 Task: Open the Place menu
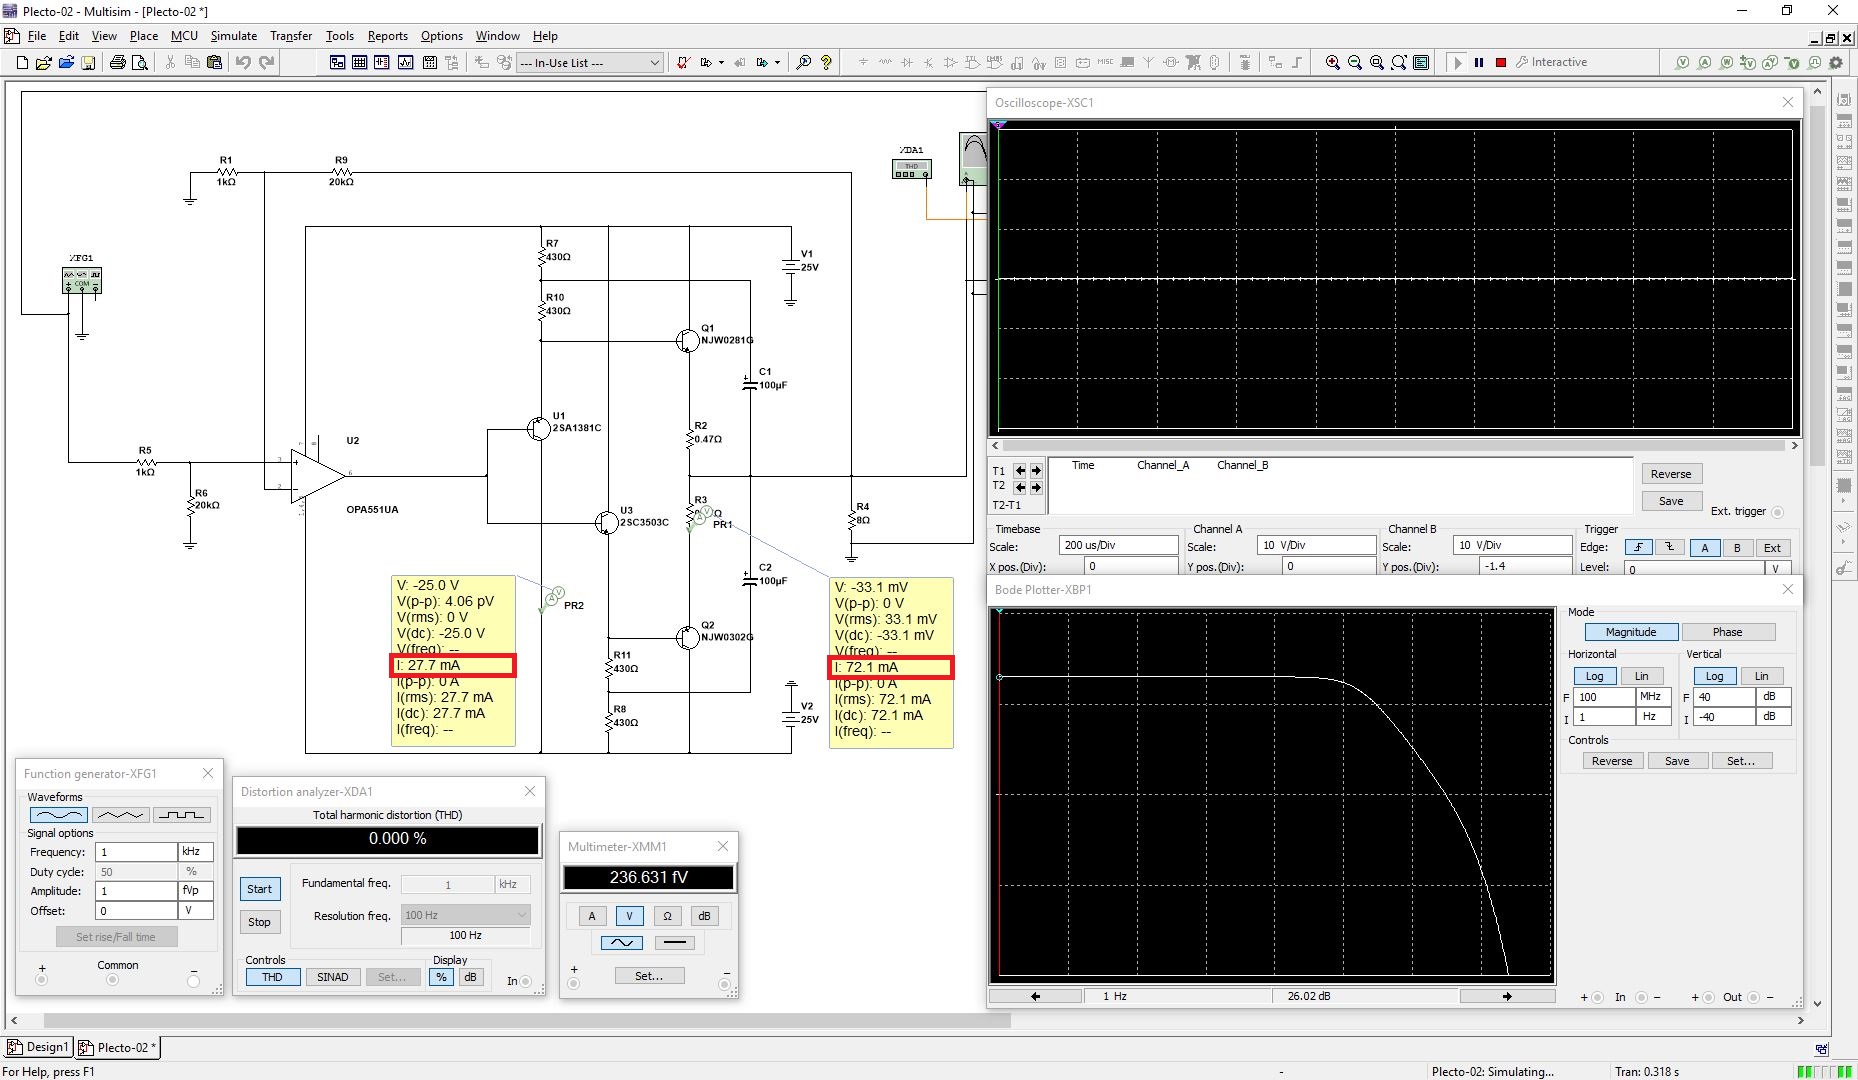[x=143, y=36]
